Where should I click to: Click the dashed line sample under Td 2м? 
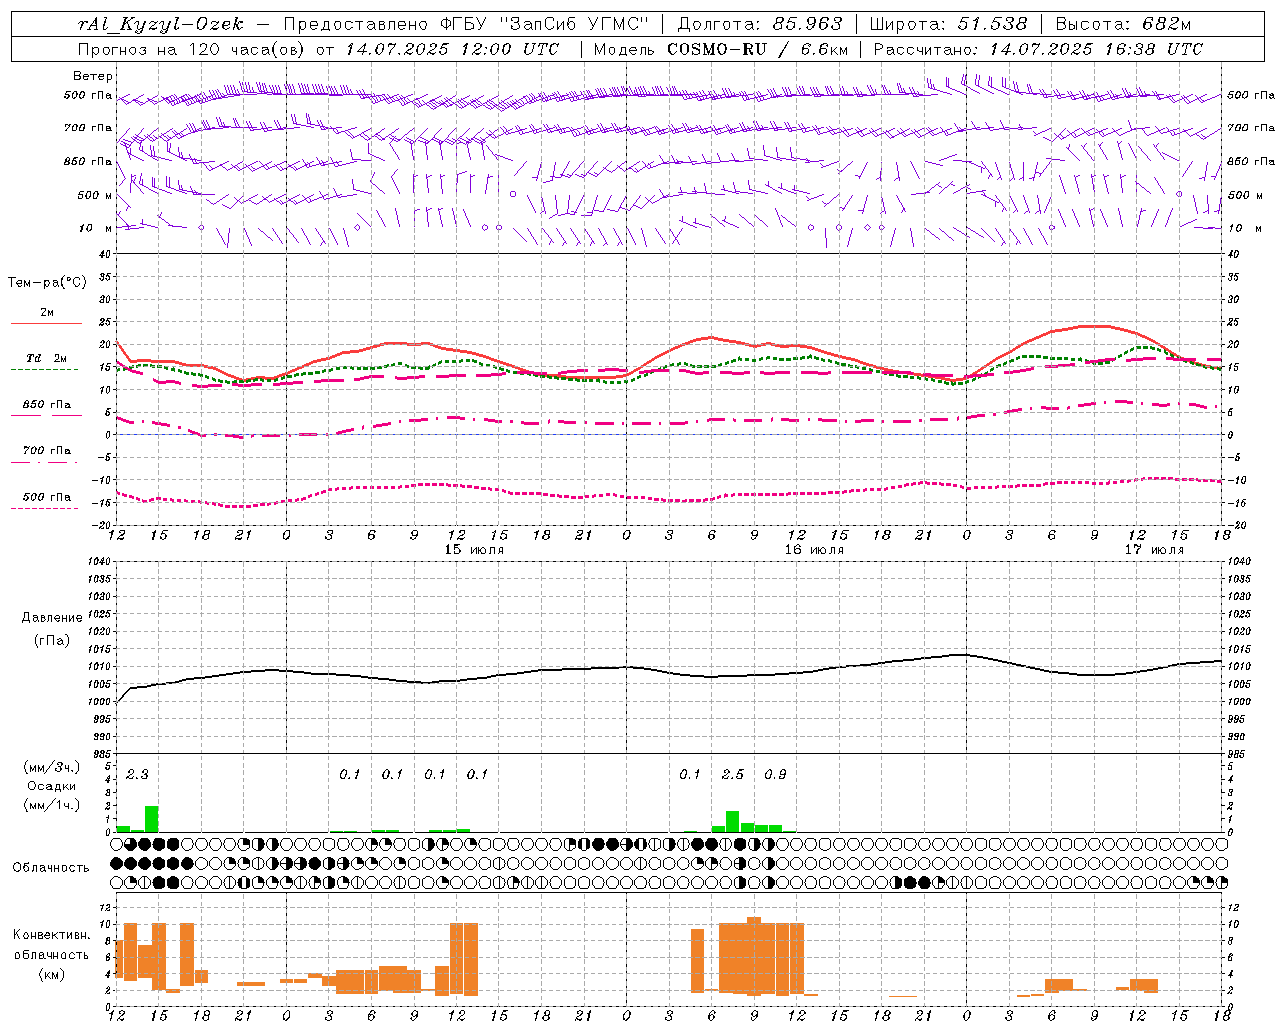(44, 370)
